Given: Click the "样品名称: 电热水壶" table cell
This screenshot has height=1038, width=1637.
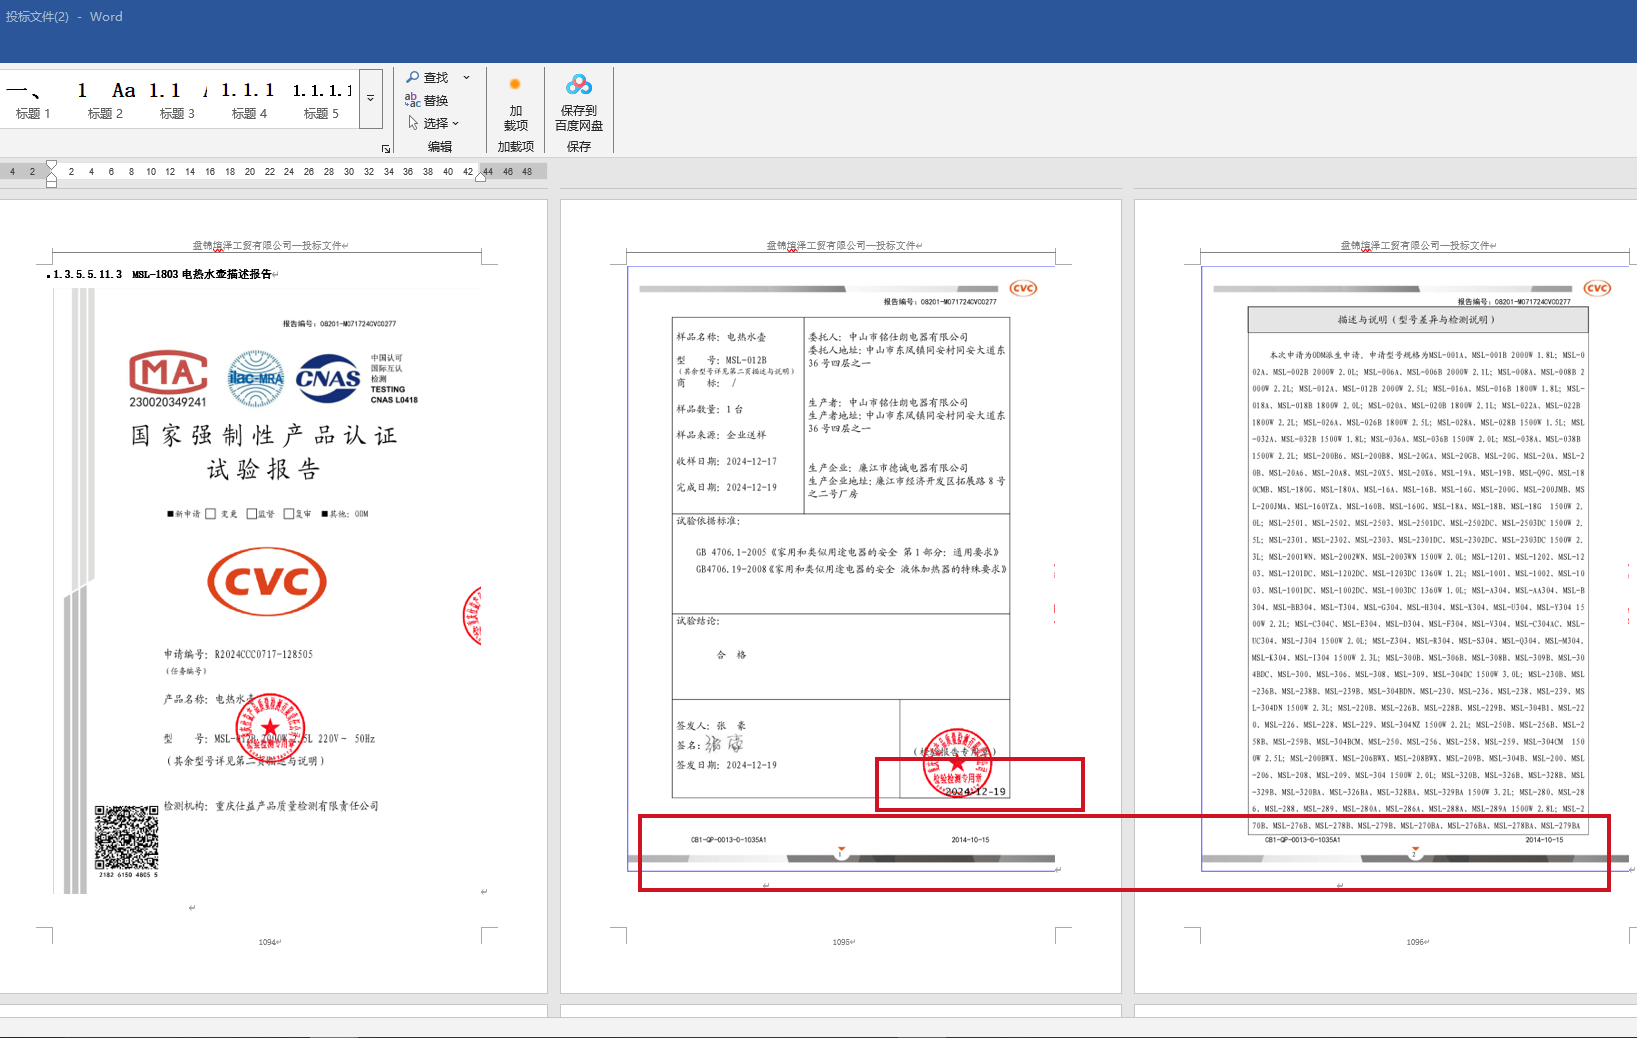Looking at the screenshot, I should pos(721,337).
